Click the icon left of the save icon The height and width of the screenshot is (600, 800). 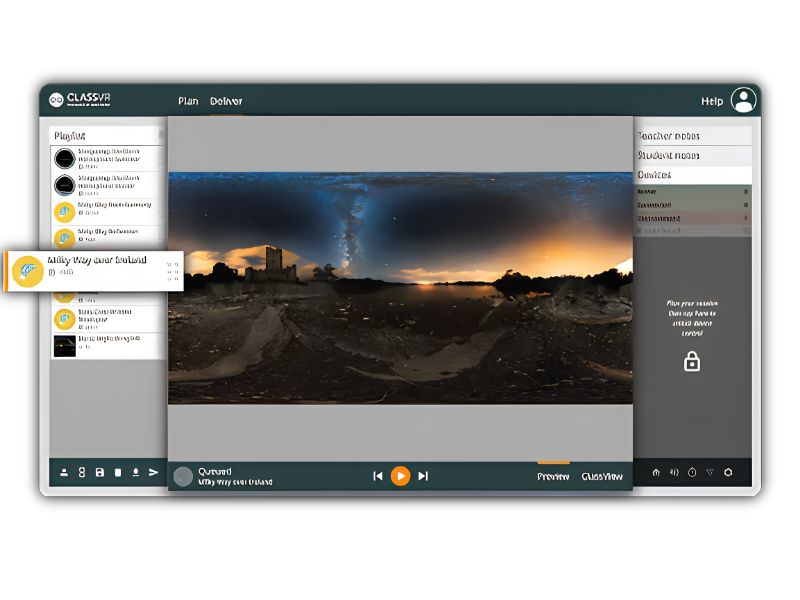[82, 472]
